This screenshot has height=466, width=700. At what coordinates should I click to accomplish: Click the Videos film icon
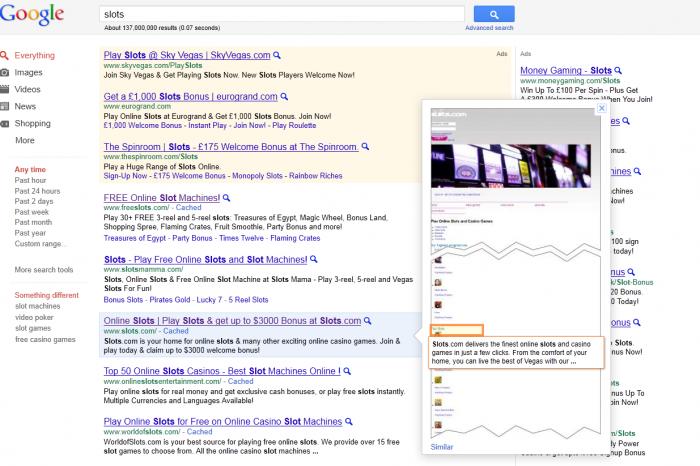tap(4, 89)
